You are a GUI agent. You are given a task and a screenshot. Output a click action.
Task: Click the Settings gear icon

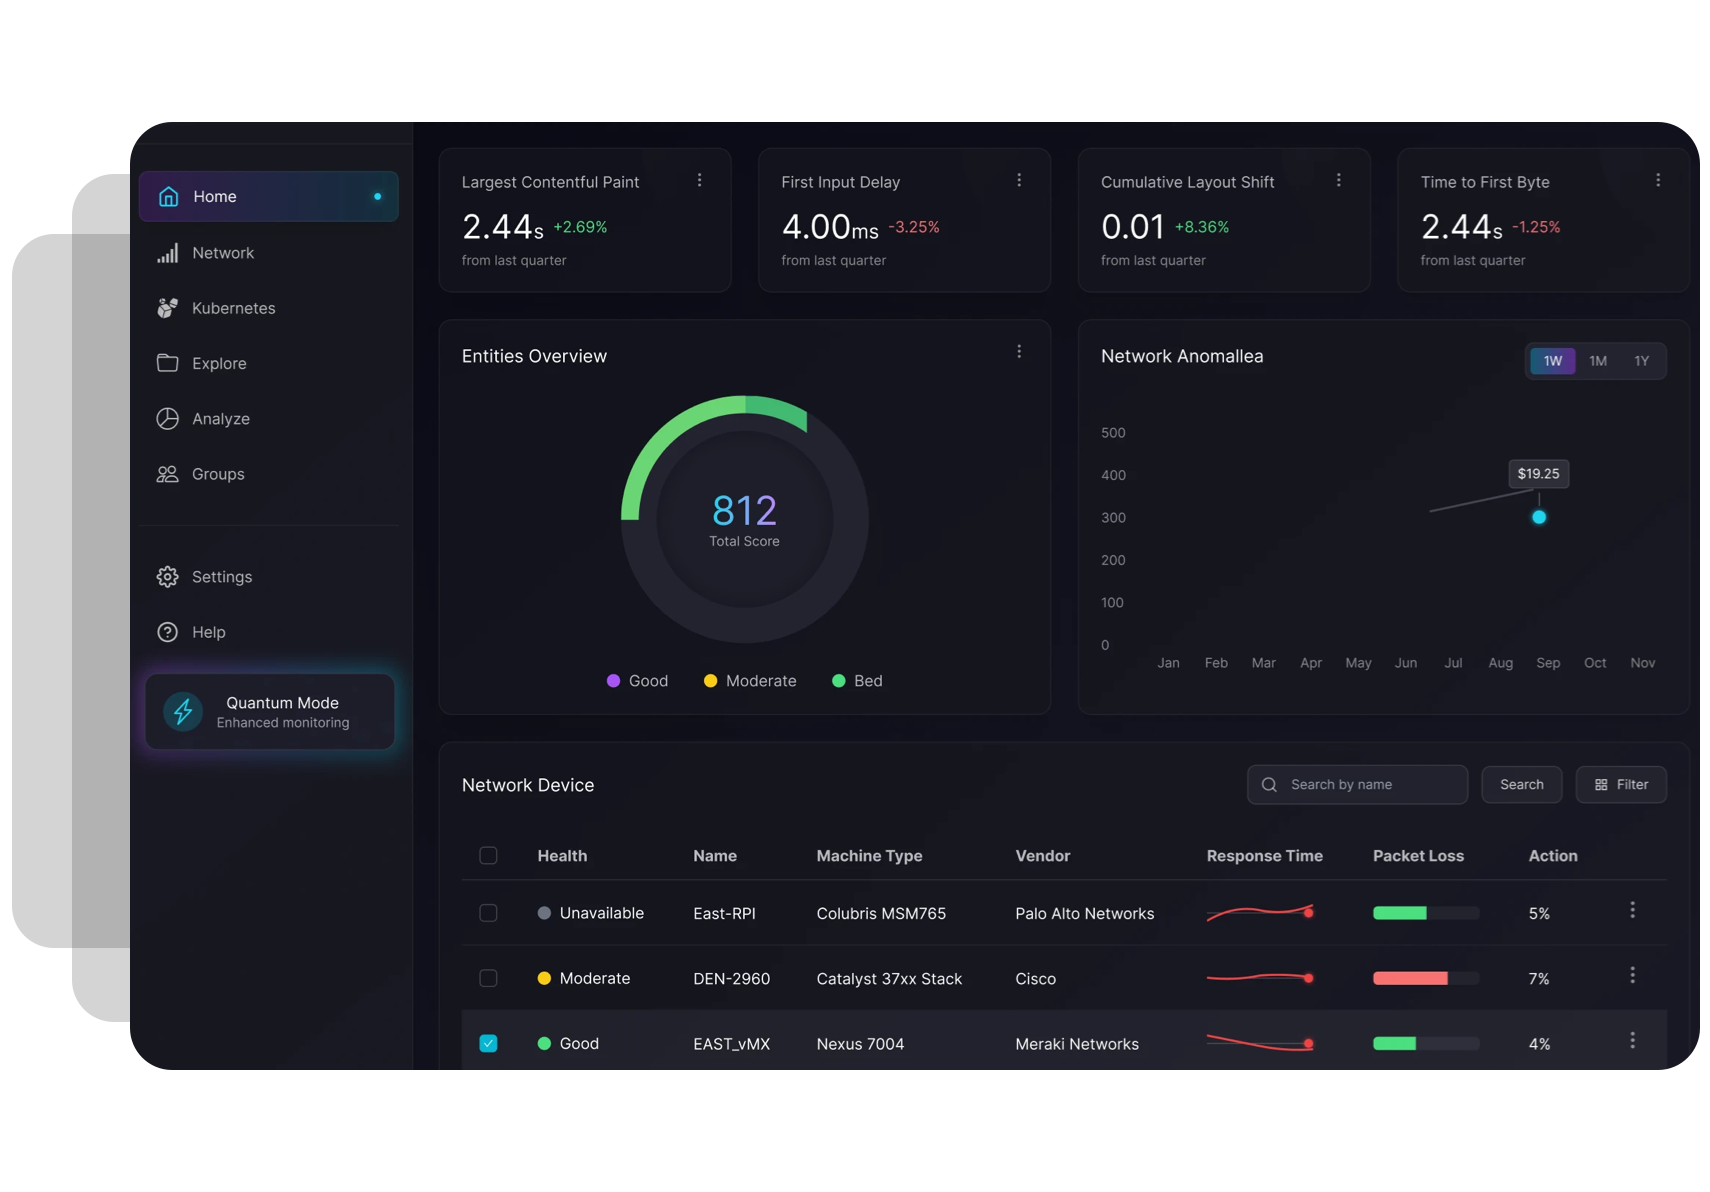[167, 577]
